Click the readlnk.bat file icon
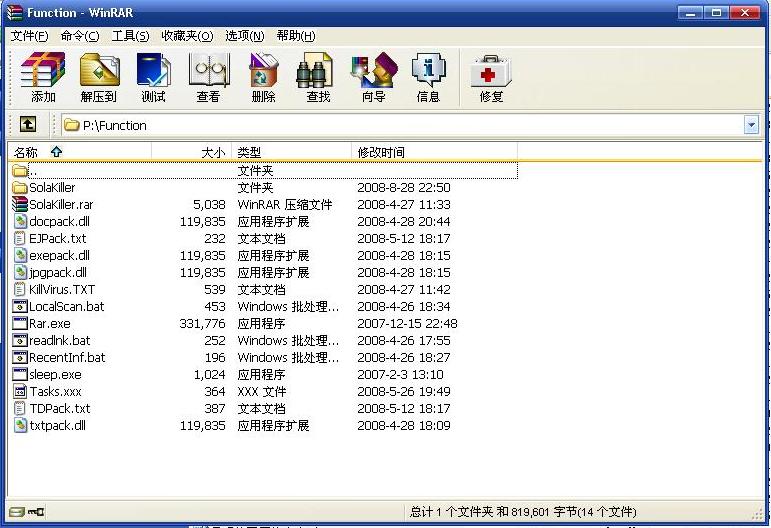Screen dimensions: 771x528 pyautogui.click(x=20, y=340)
